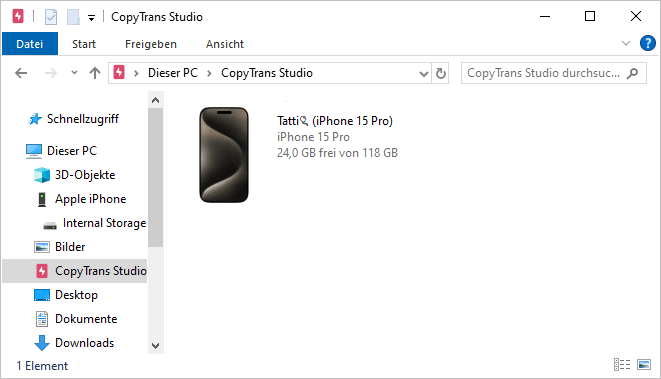Expand the chevron after Dieser PC

coord(209,73)
